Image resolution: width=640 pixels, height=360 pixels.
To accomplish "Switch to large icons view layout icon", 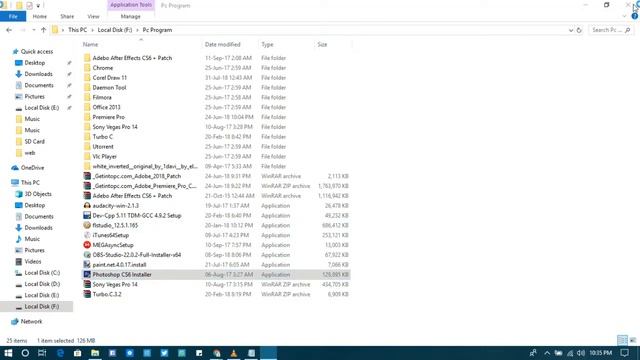I will [x=633, y=340].
